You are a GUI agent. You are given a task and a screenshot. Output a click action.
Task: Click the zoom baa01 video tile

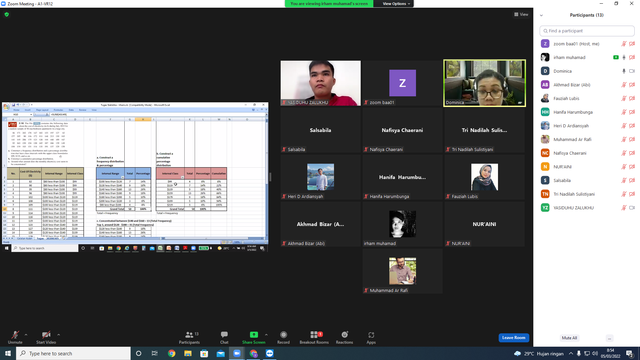click(402, 83)
